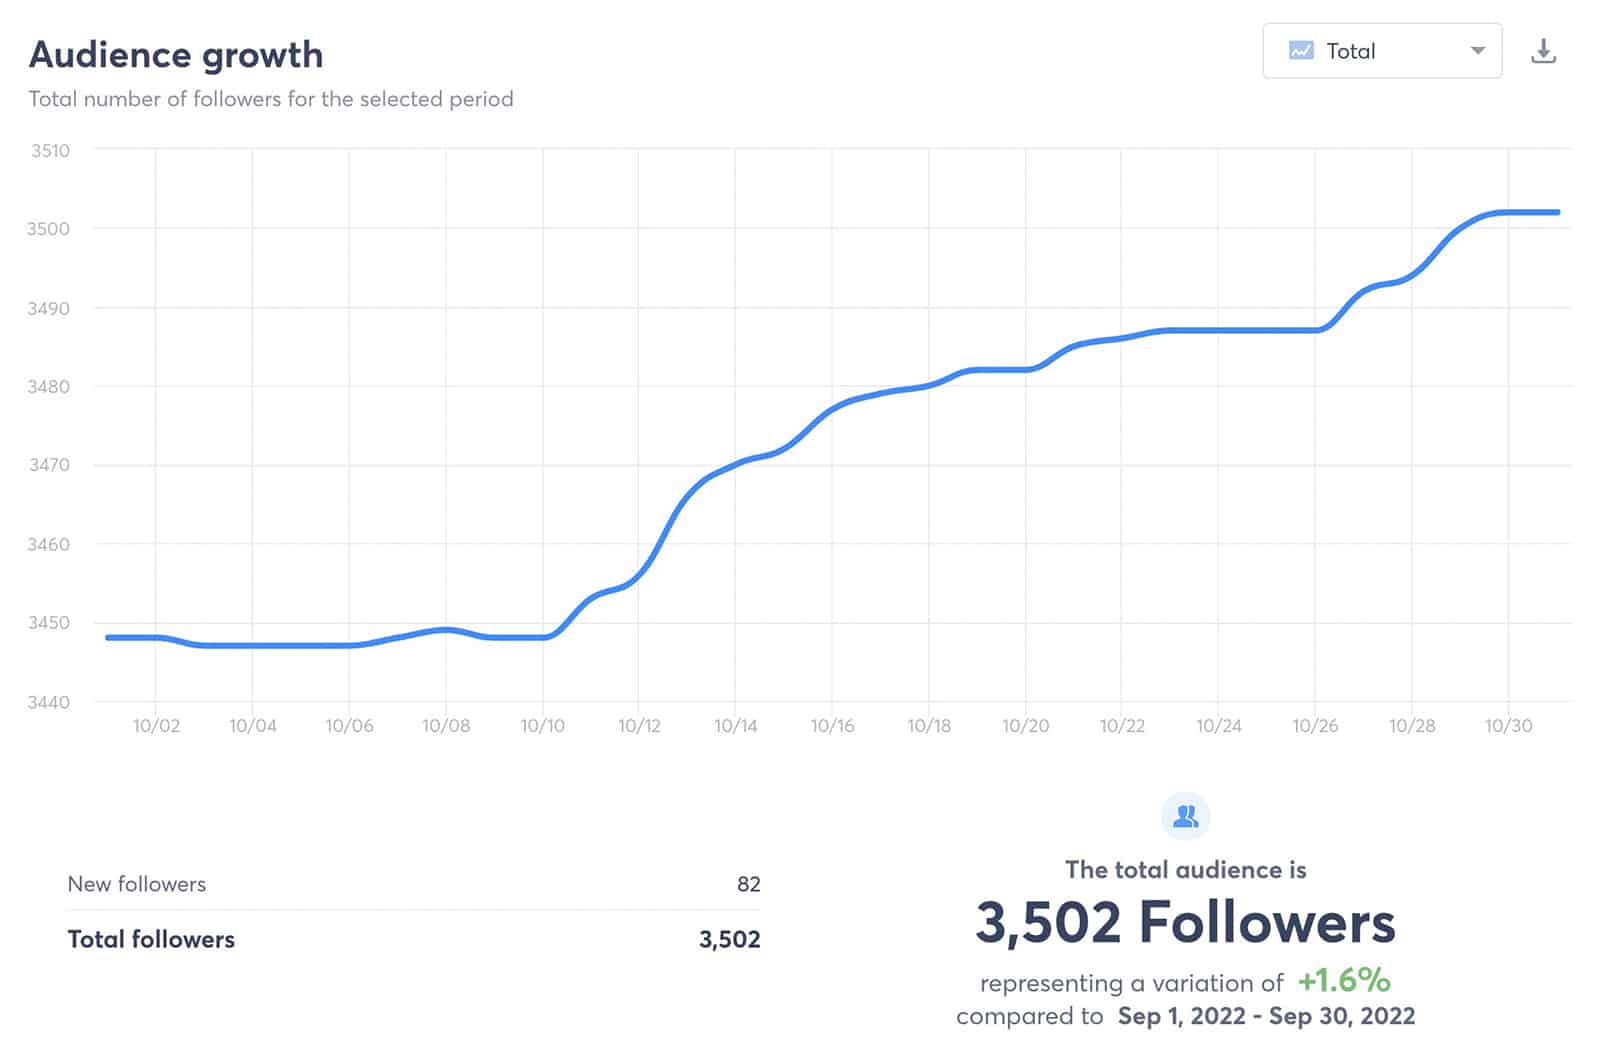Click the 3450 y-axis value
The width and height of the screenshot is (1600, 1050).
pyautogui.click(x=49, y=623)
